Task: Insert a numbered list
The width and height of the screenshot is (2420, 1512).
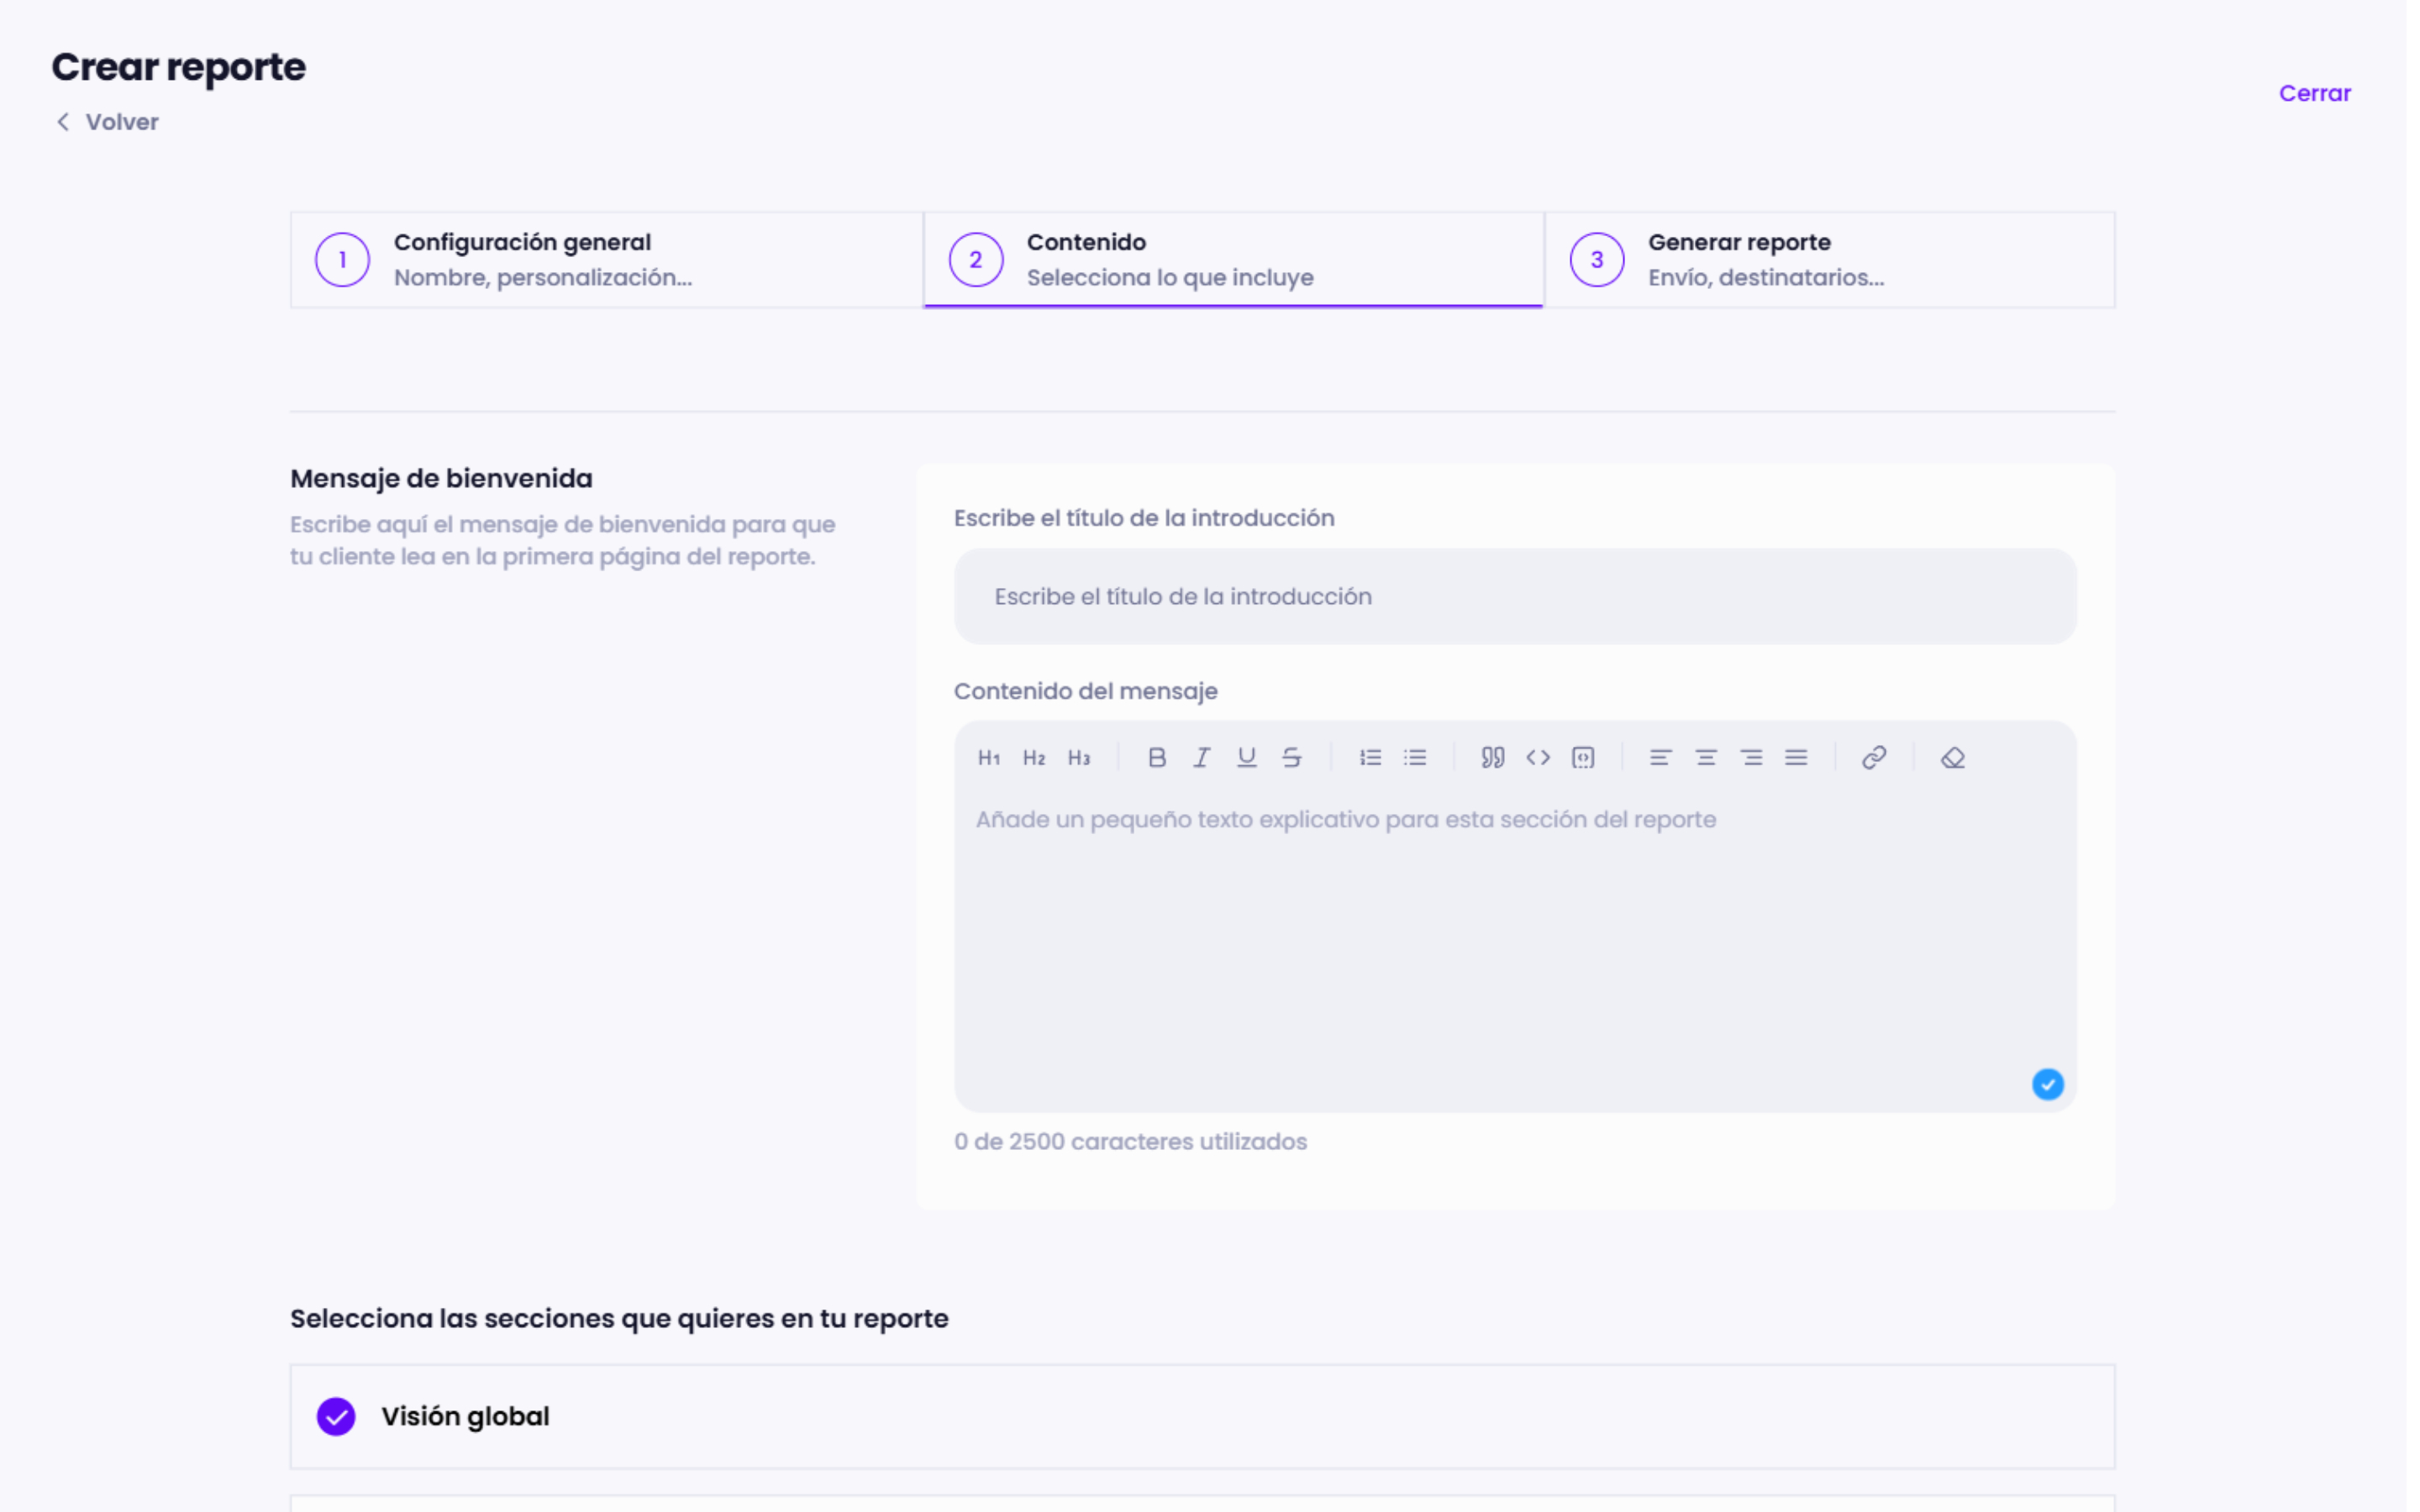Action: (x=1370, y=758)
